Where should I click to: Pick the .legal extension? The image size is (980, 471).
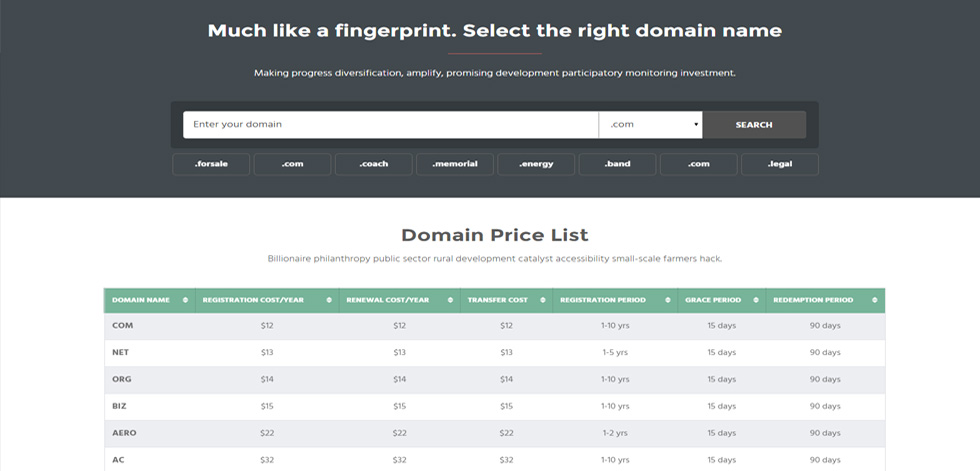click(x=780, y=164)
